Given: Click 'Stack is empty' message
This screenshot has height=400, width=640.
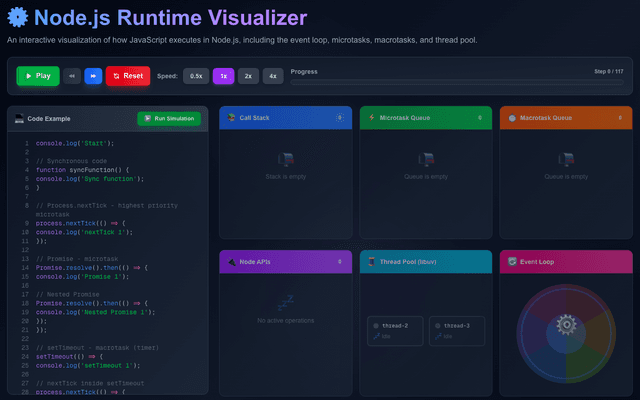Looking at the screenshot, I should tap(286, 177).
